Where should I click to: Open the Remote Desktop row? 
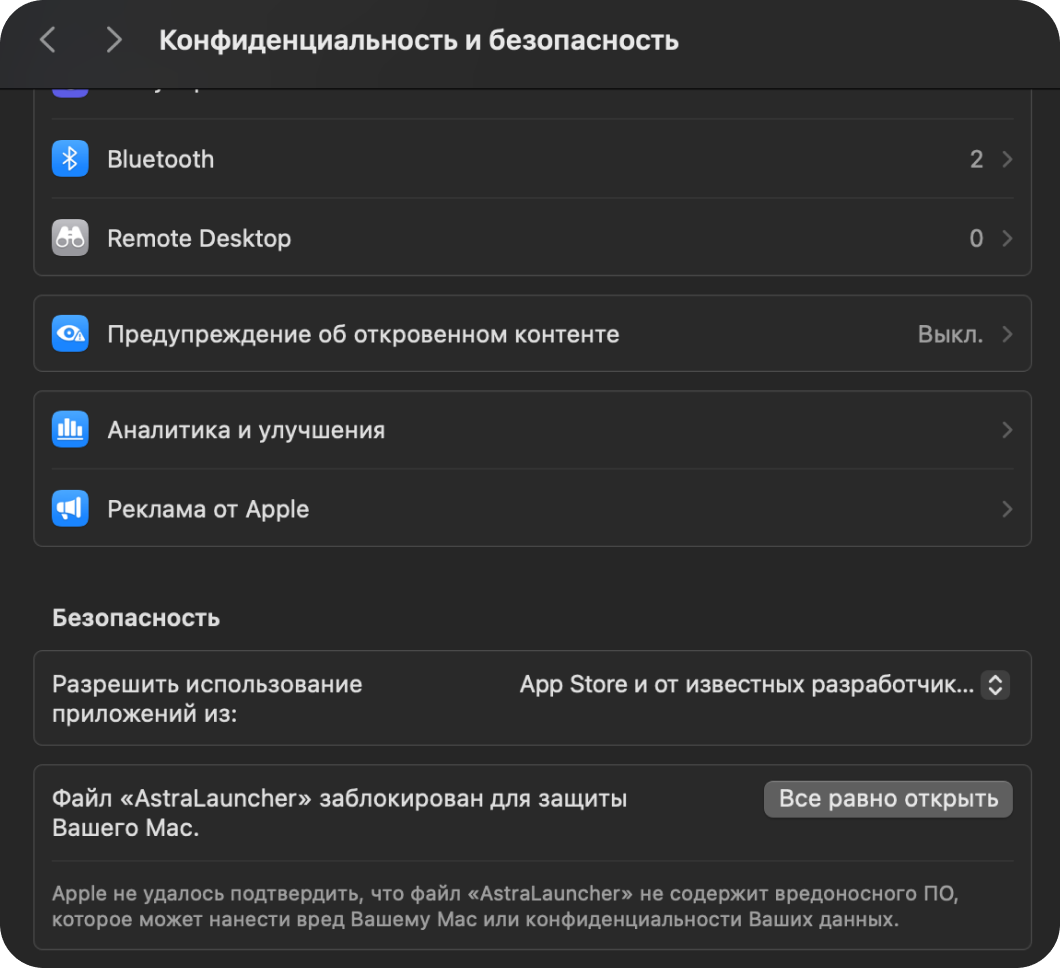(x=533, y=238)
